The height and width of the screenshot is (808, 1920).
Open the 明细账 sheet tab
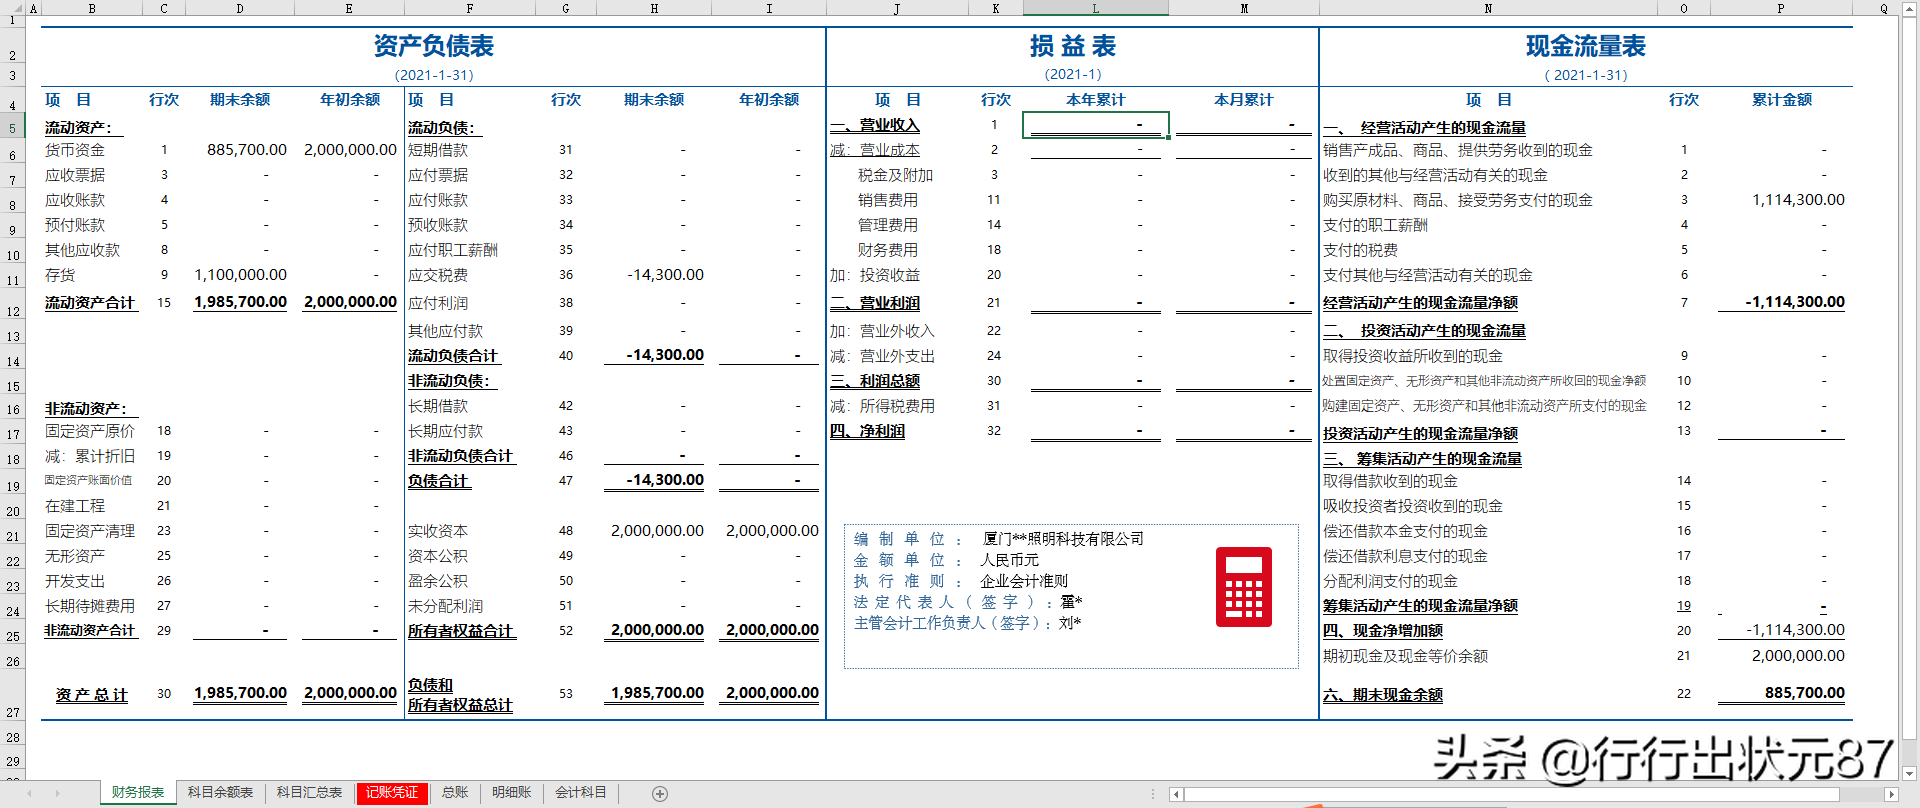tap(512, 793)
